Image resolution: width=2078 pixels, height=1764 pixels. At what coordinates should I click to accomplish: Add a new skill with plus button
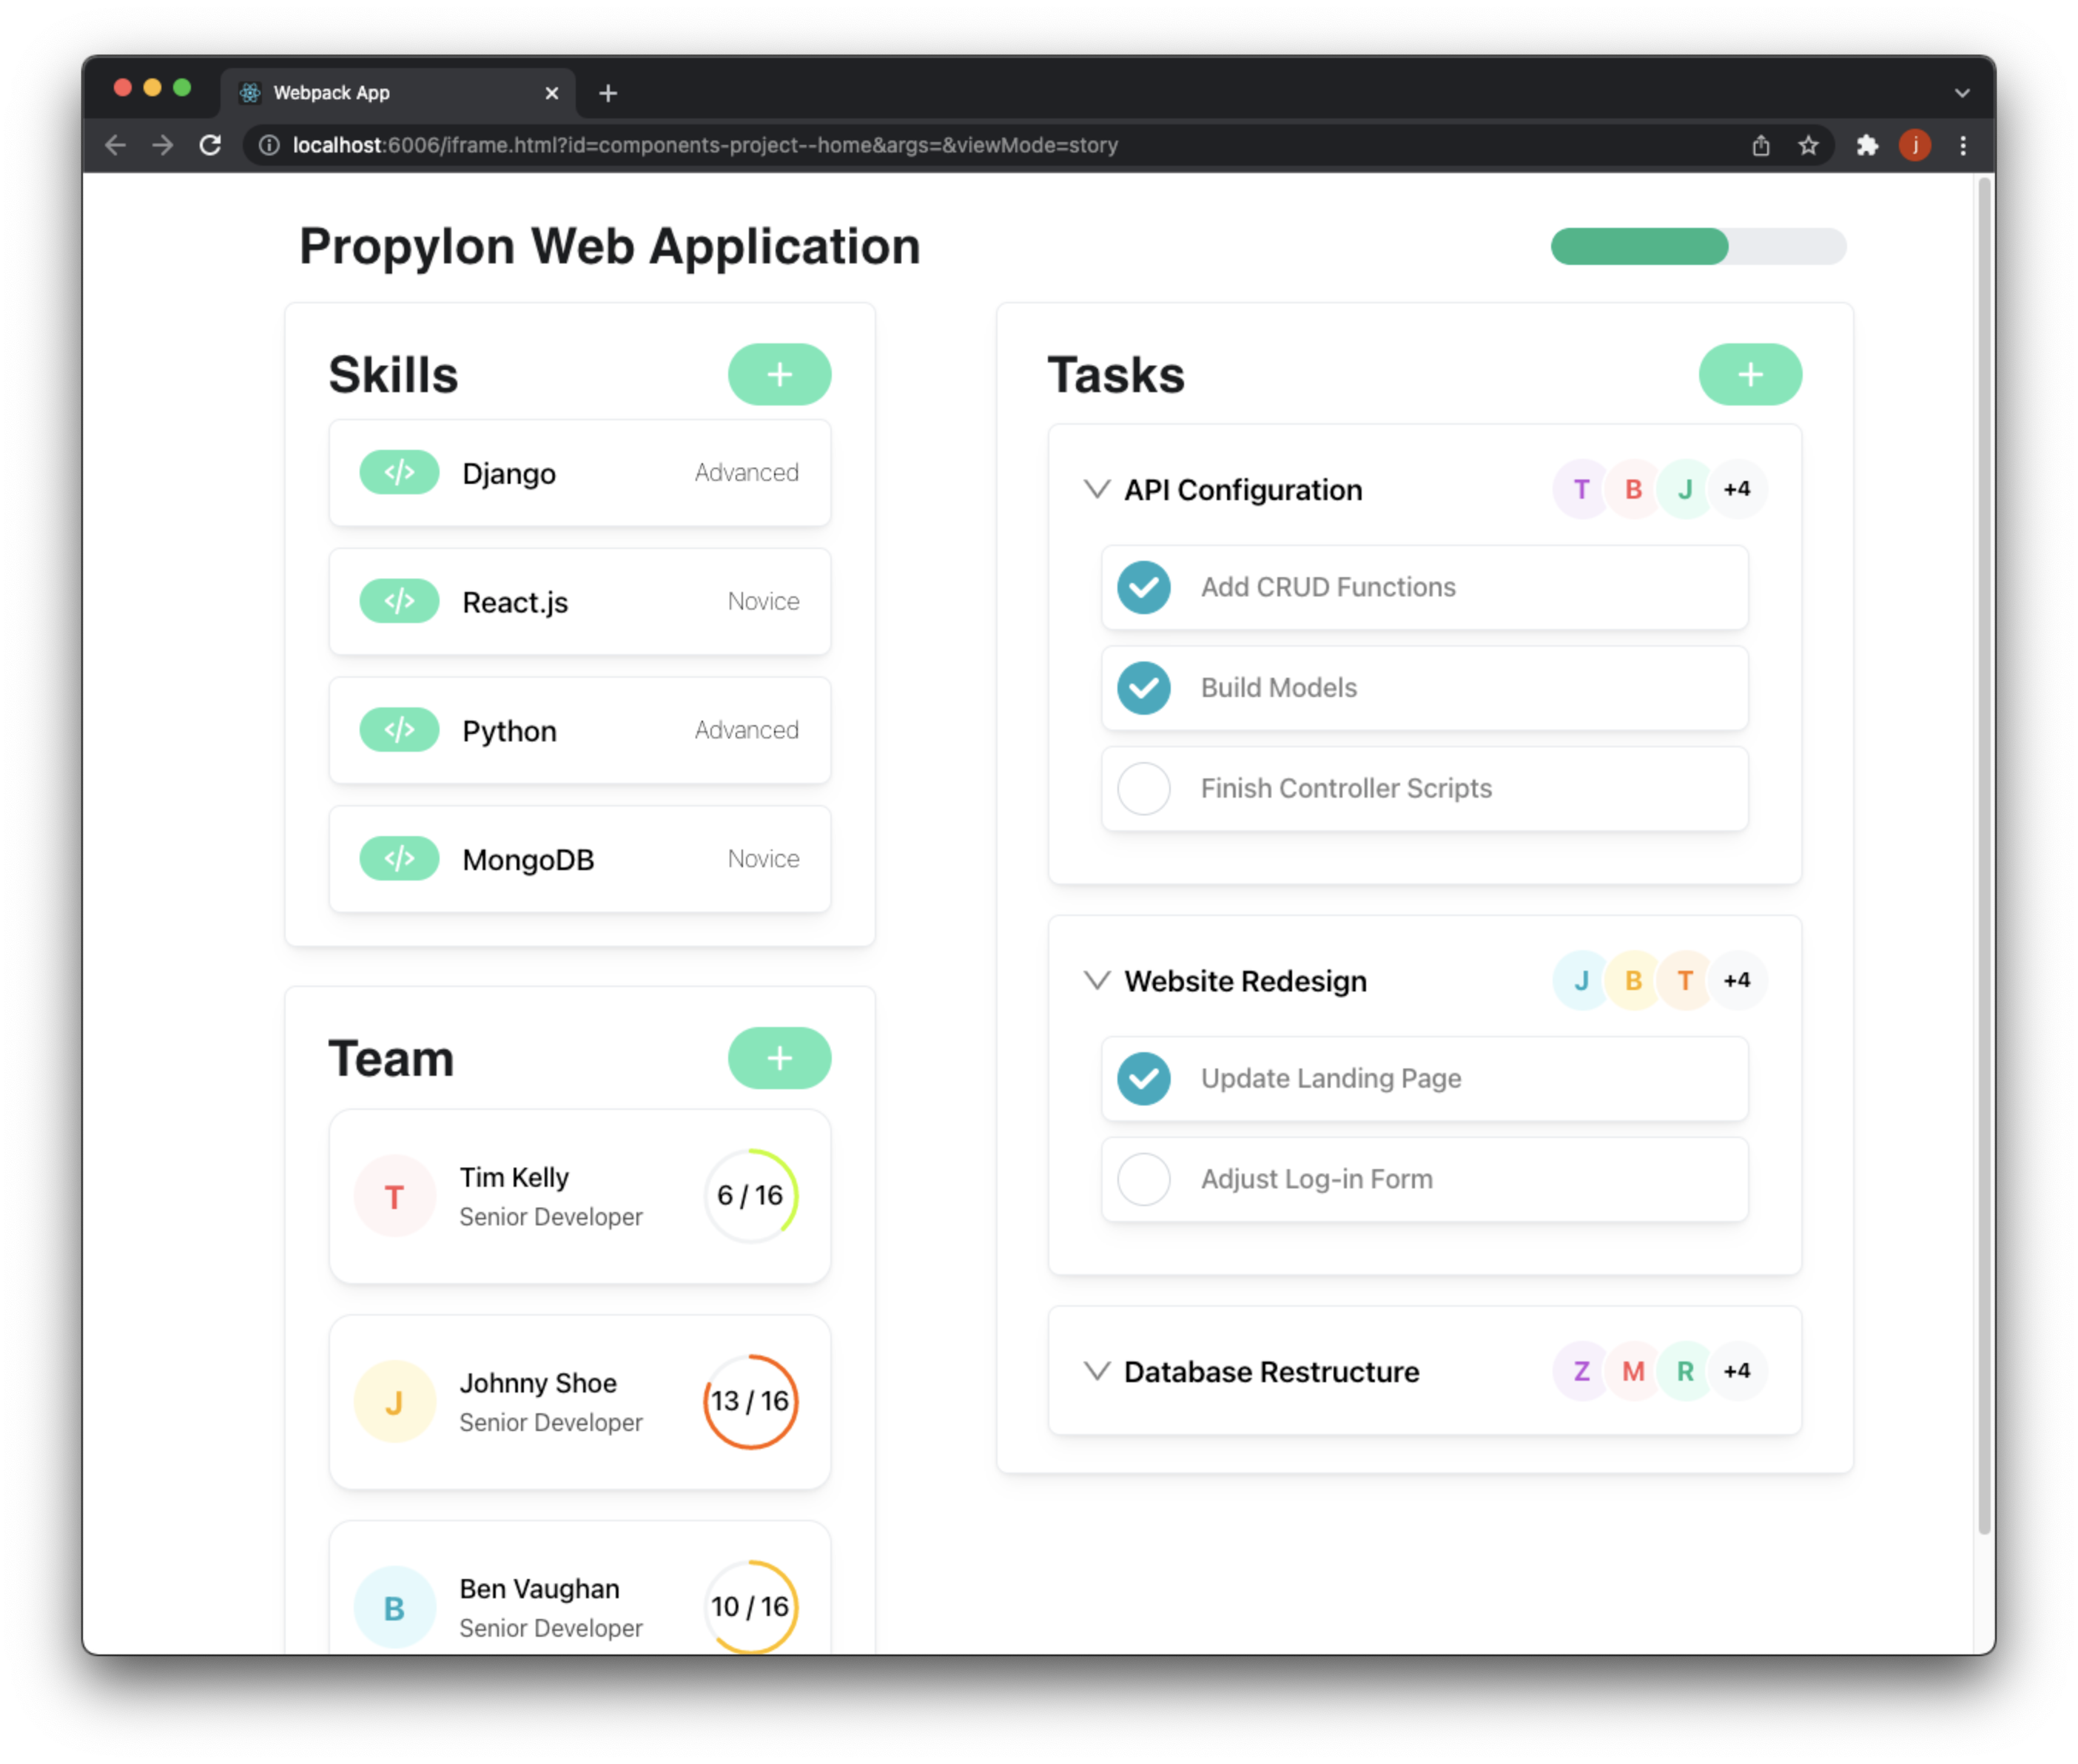coord(779,374)
